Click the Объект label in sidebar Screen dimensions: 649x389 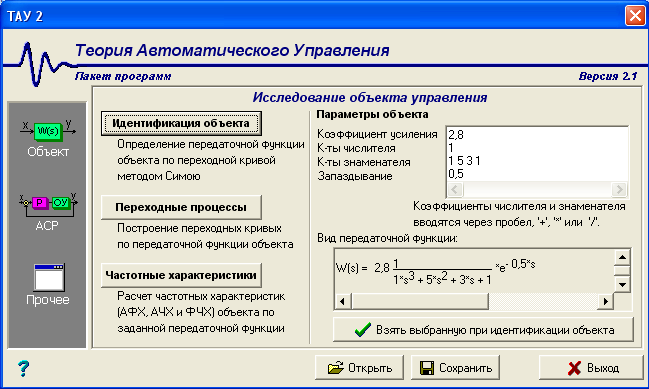tap(48, 152)
